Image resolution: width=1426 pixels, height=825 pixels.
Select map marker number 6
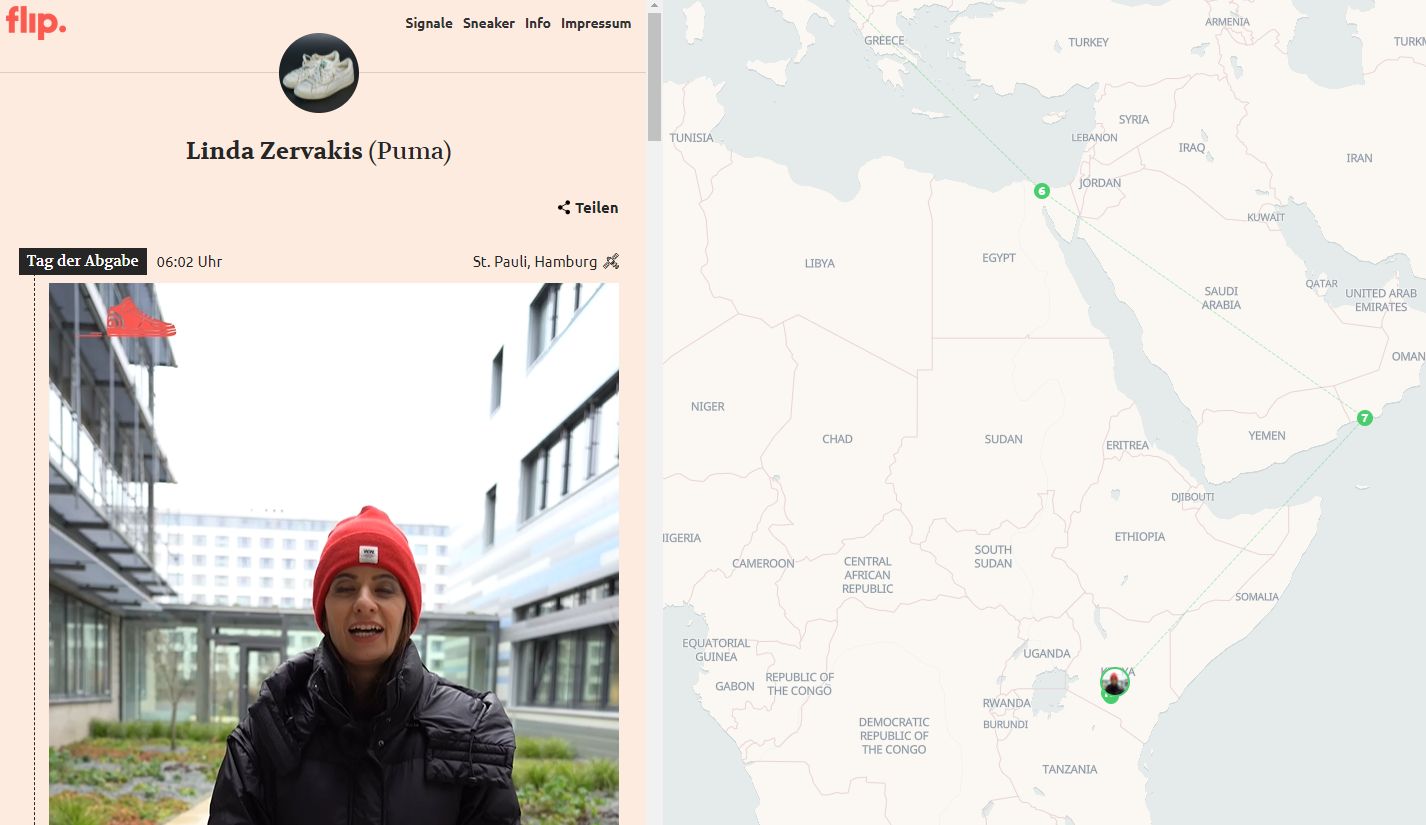click(x=1042, y=191)
